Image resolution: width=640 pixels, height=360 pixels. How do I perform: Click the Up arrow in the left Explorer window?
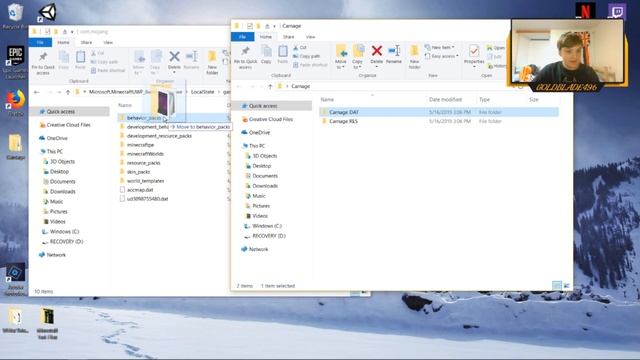(x=68, y=92)
